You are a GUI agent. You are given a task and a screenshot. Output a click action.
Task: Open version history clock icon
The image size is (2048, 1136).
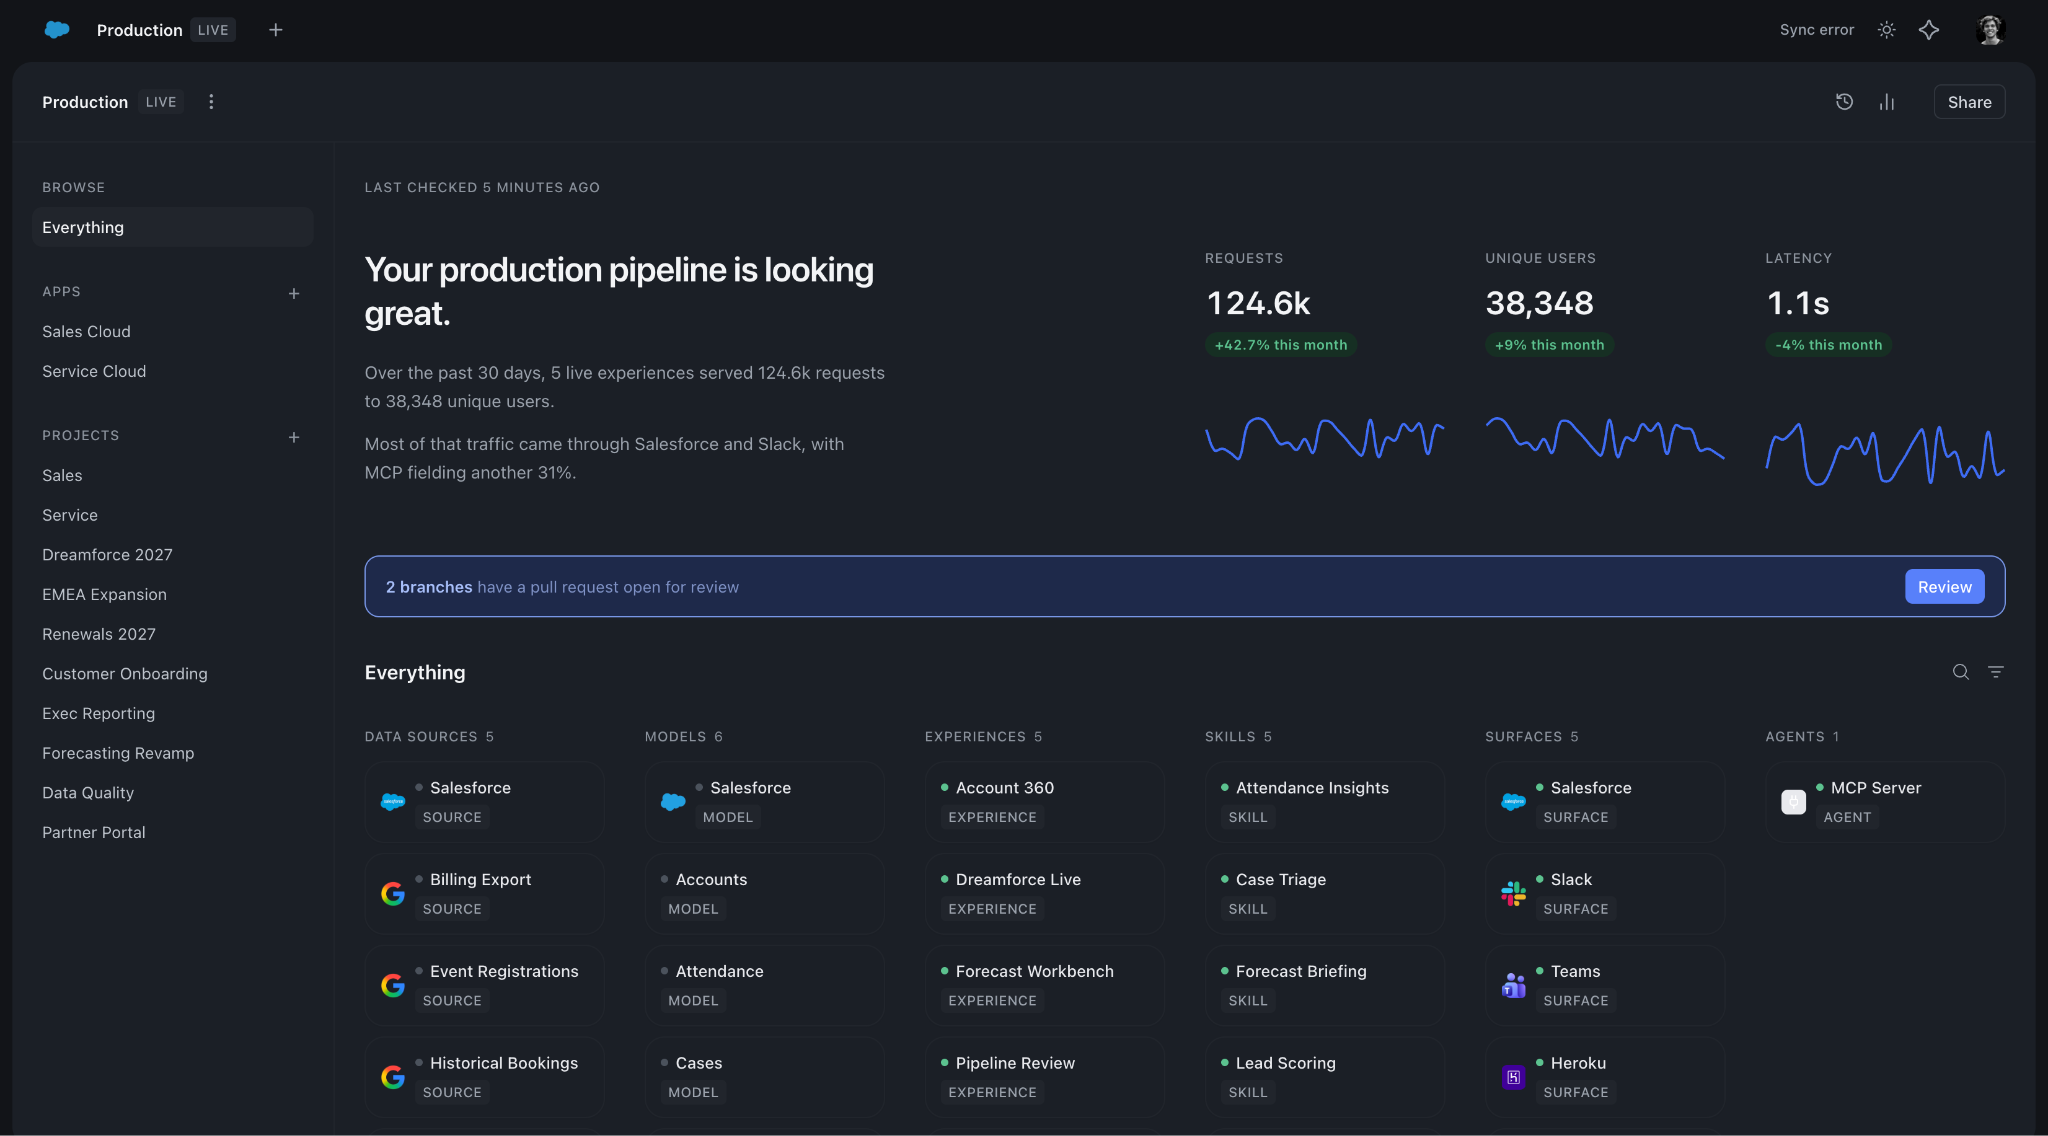[x=1844, y=102]
